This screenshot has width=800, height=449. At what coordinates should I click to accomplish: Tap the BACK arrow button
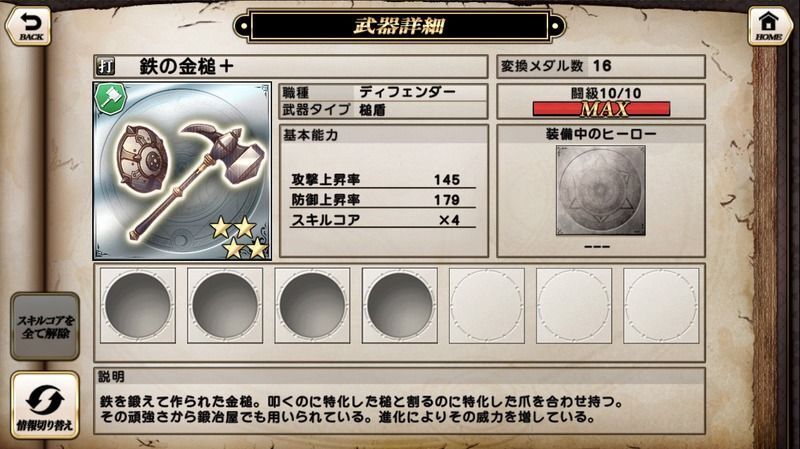pos(29,26)
